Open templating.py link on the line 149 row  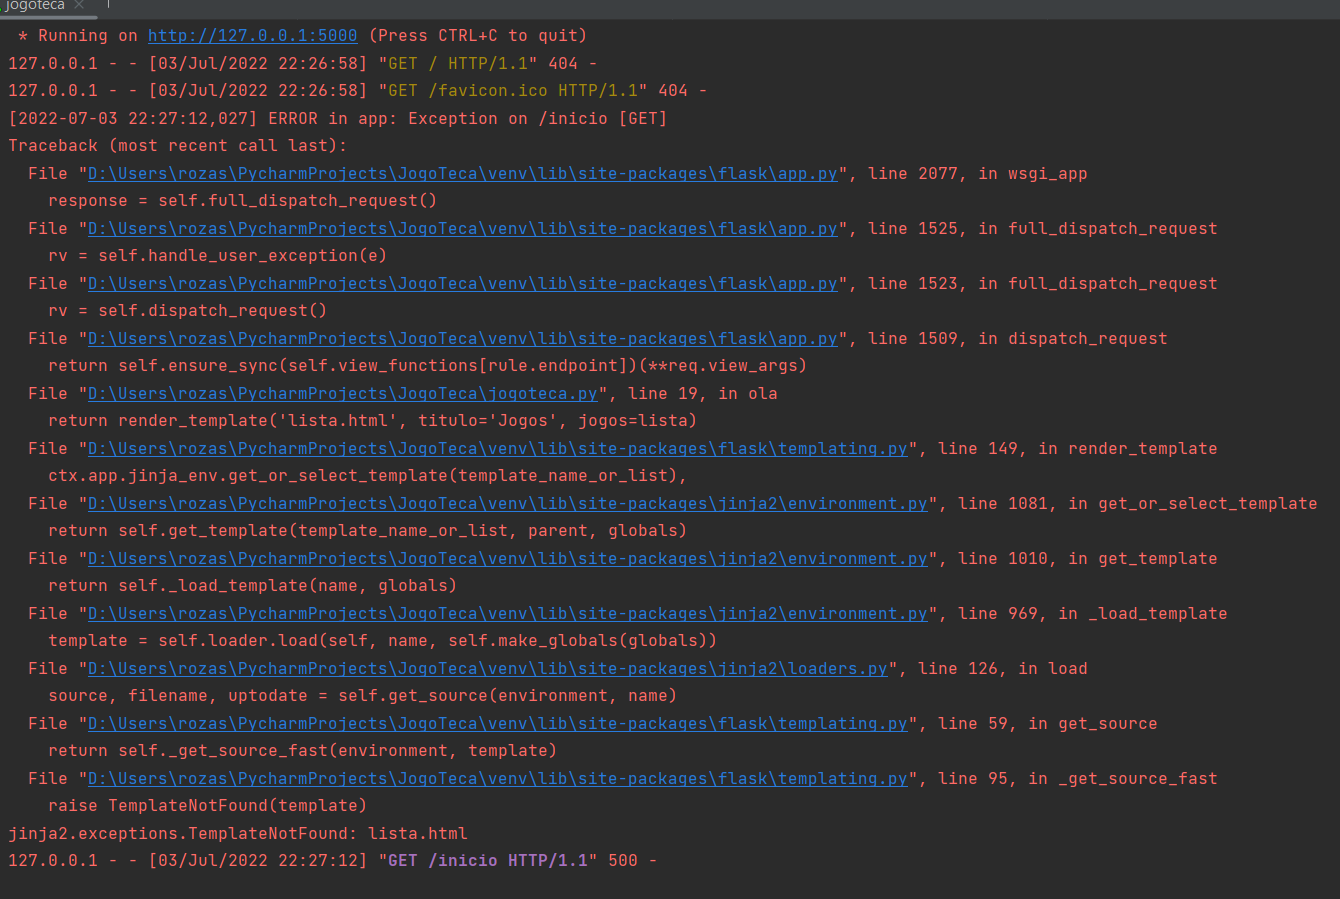click(x=498, y=449)
